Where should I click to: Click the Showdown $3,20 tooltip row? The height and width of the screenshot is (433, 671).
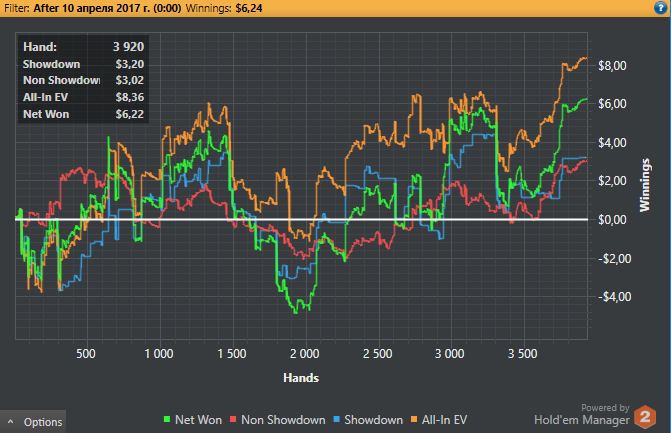point(83,64)
